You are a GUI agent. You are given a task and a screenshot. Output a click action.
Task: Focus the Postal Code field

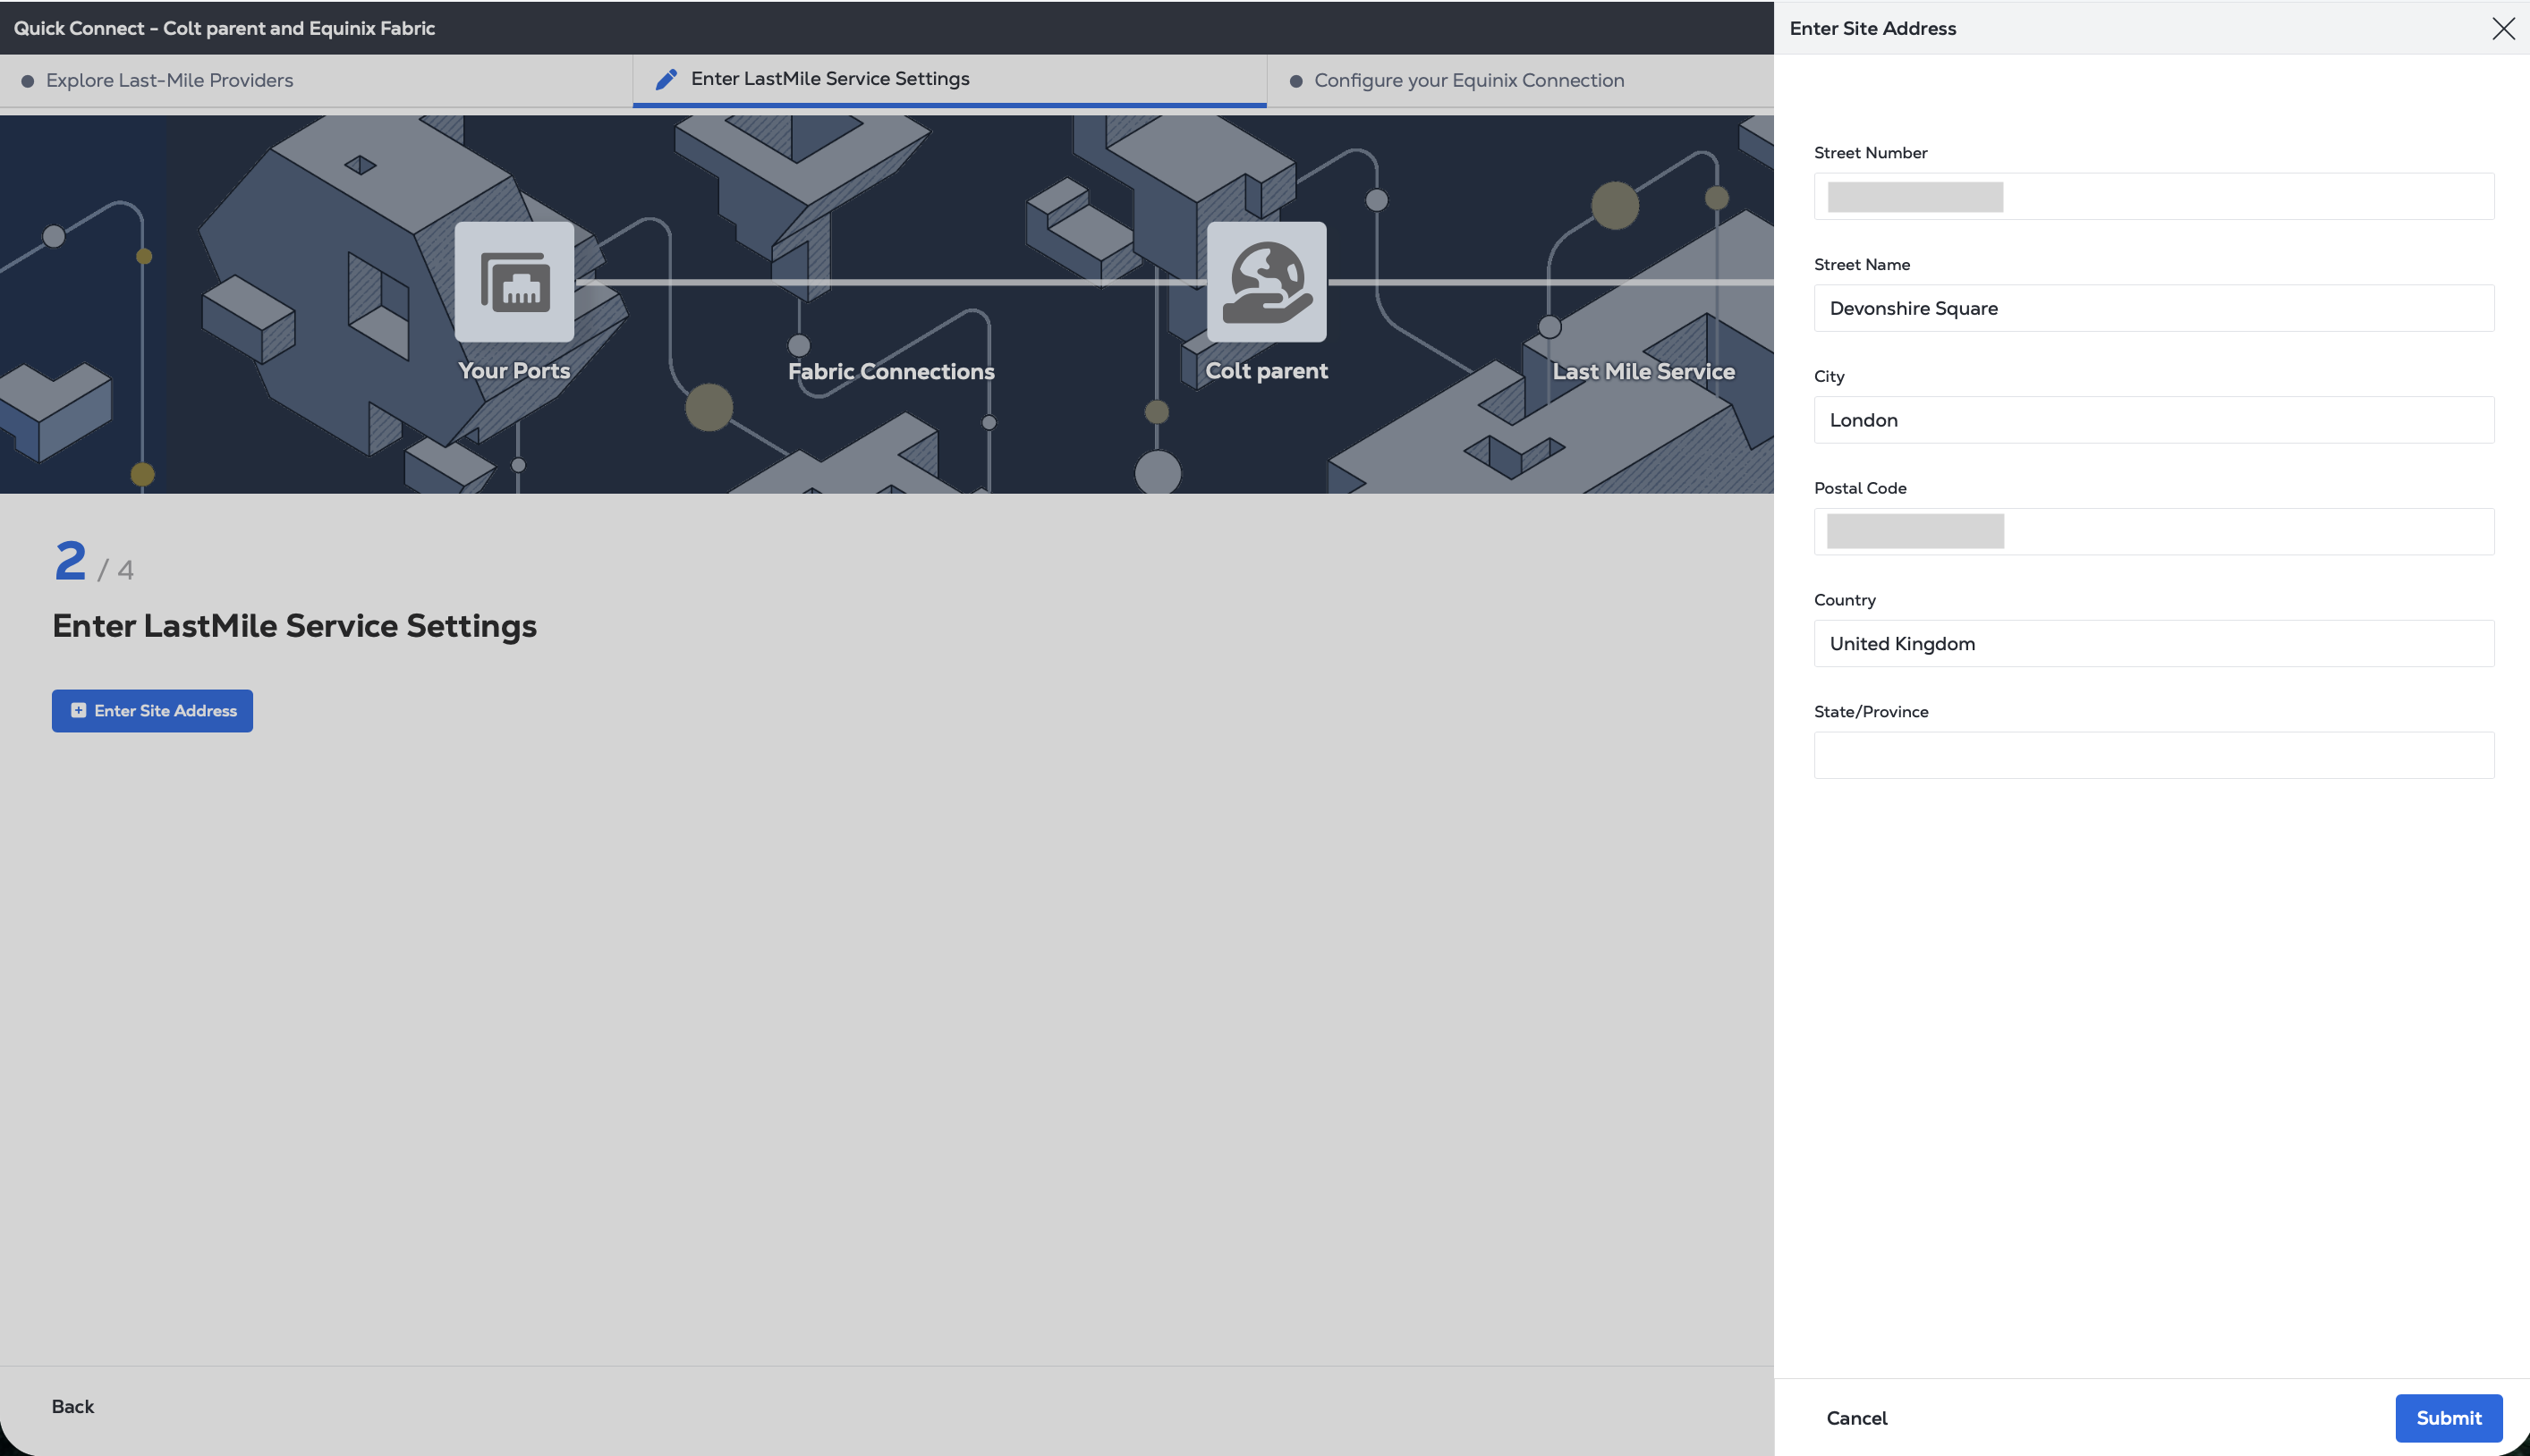pos(2153,532)
